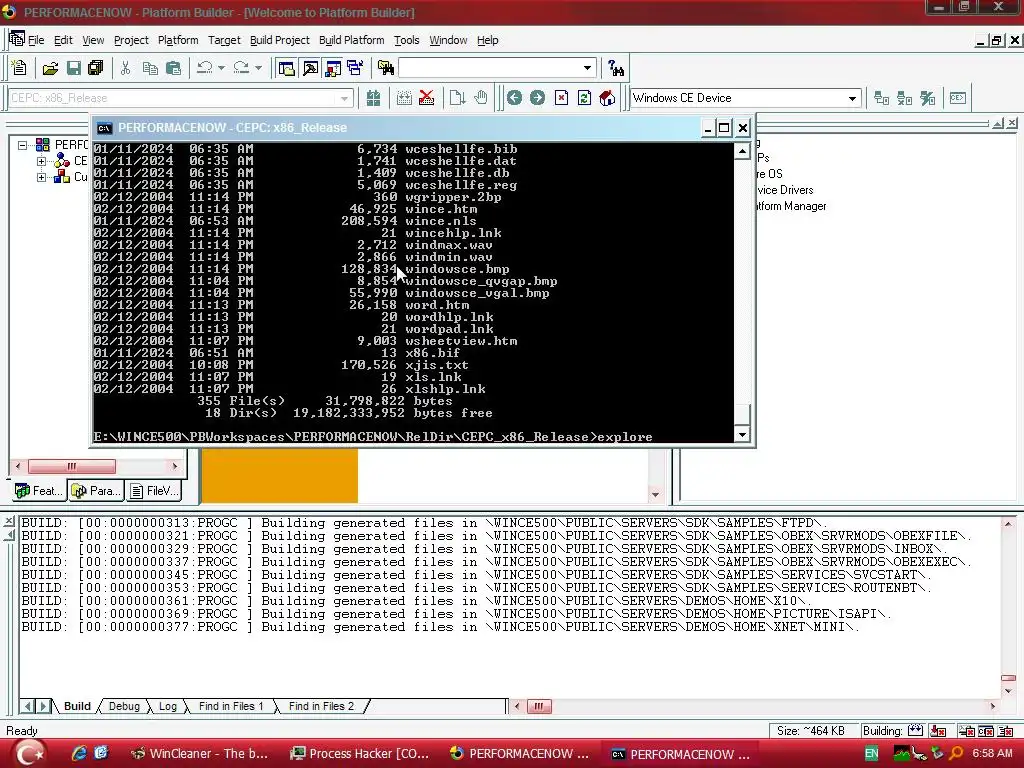Image resolution: width=1024 pixels, height=768 pixels.
Task: Click the EN language indicator in tray
Action: click(x=871, y=754)
